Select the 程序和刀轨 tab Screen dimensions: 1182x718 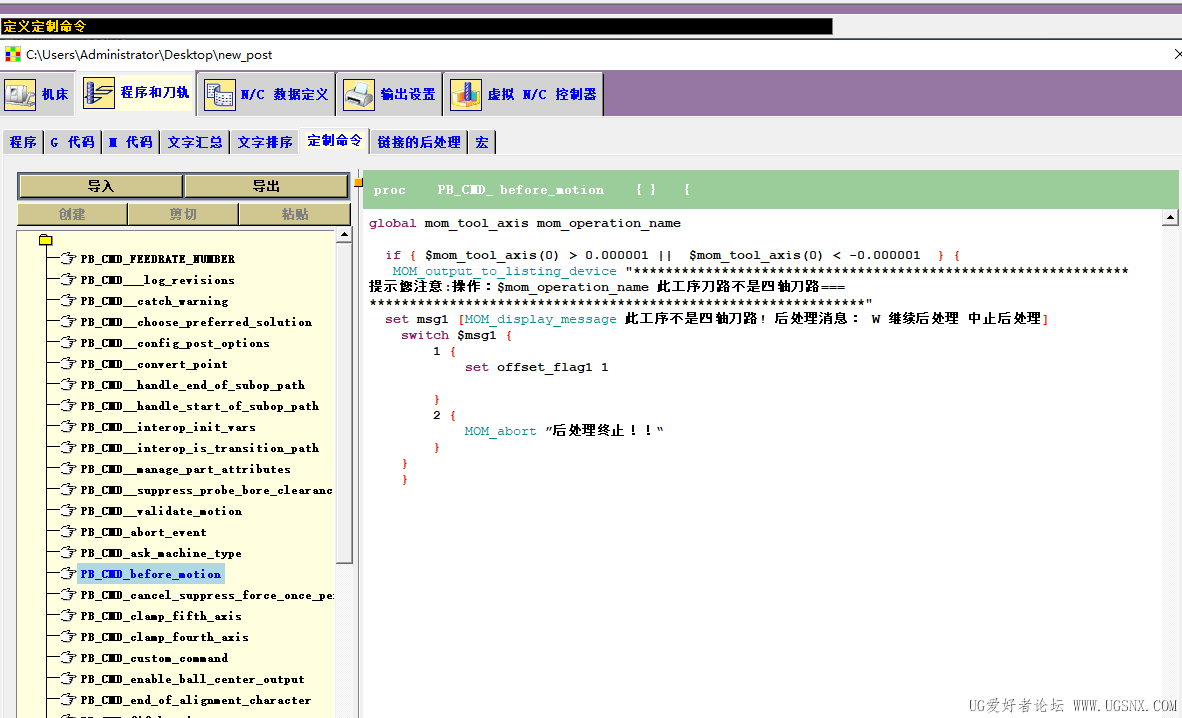[x=136, y=93]
